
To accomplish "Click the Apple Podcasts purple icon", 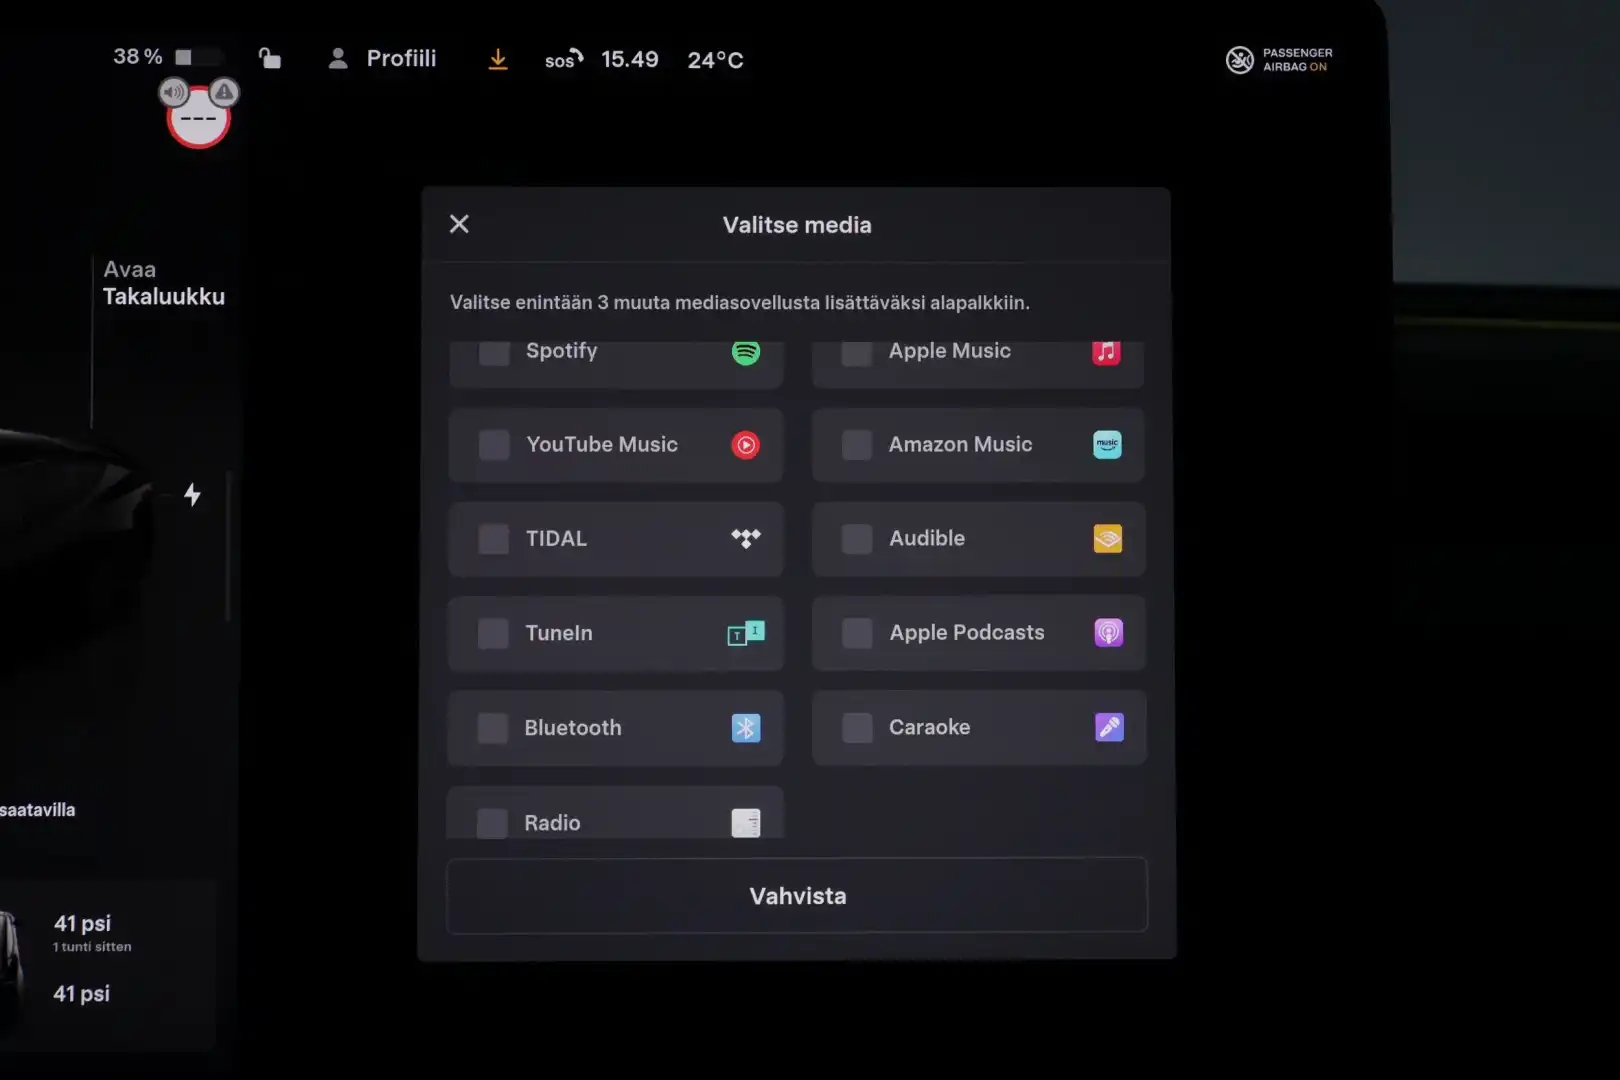I will tap(1109, 633).
